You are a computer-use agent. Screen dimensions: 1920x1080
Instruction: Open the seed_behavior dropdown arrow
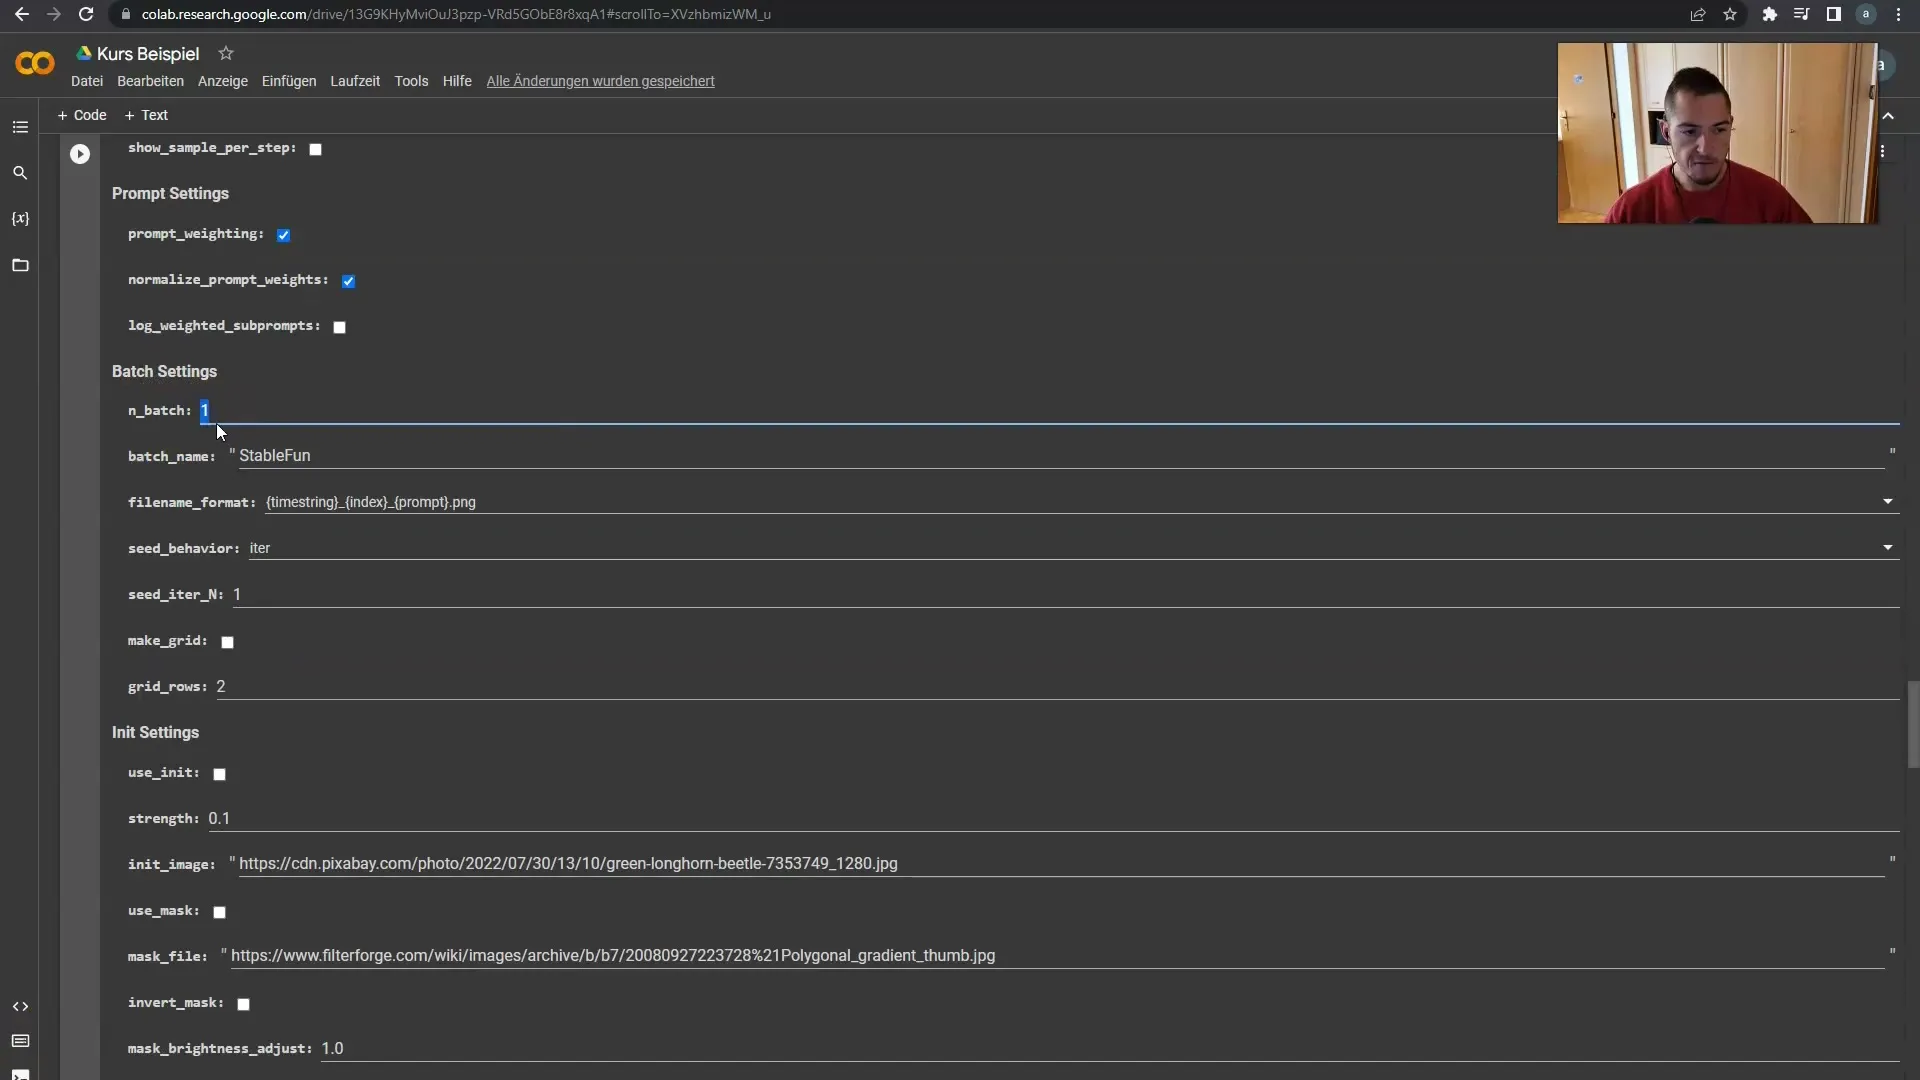[x=1888, y=548]
